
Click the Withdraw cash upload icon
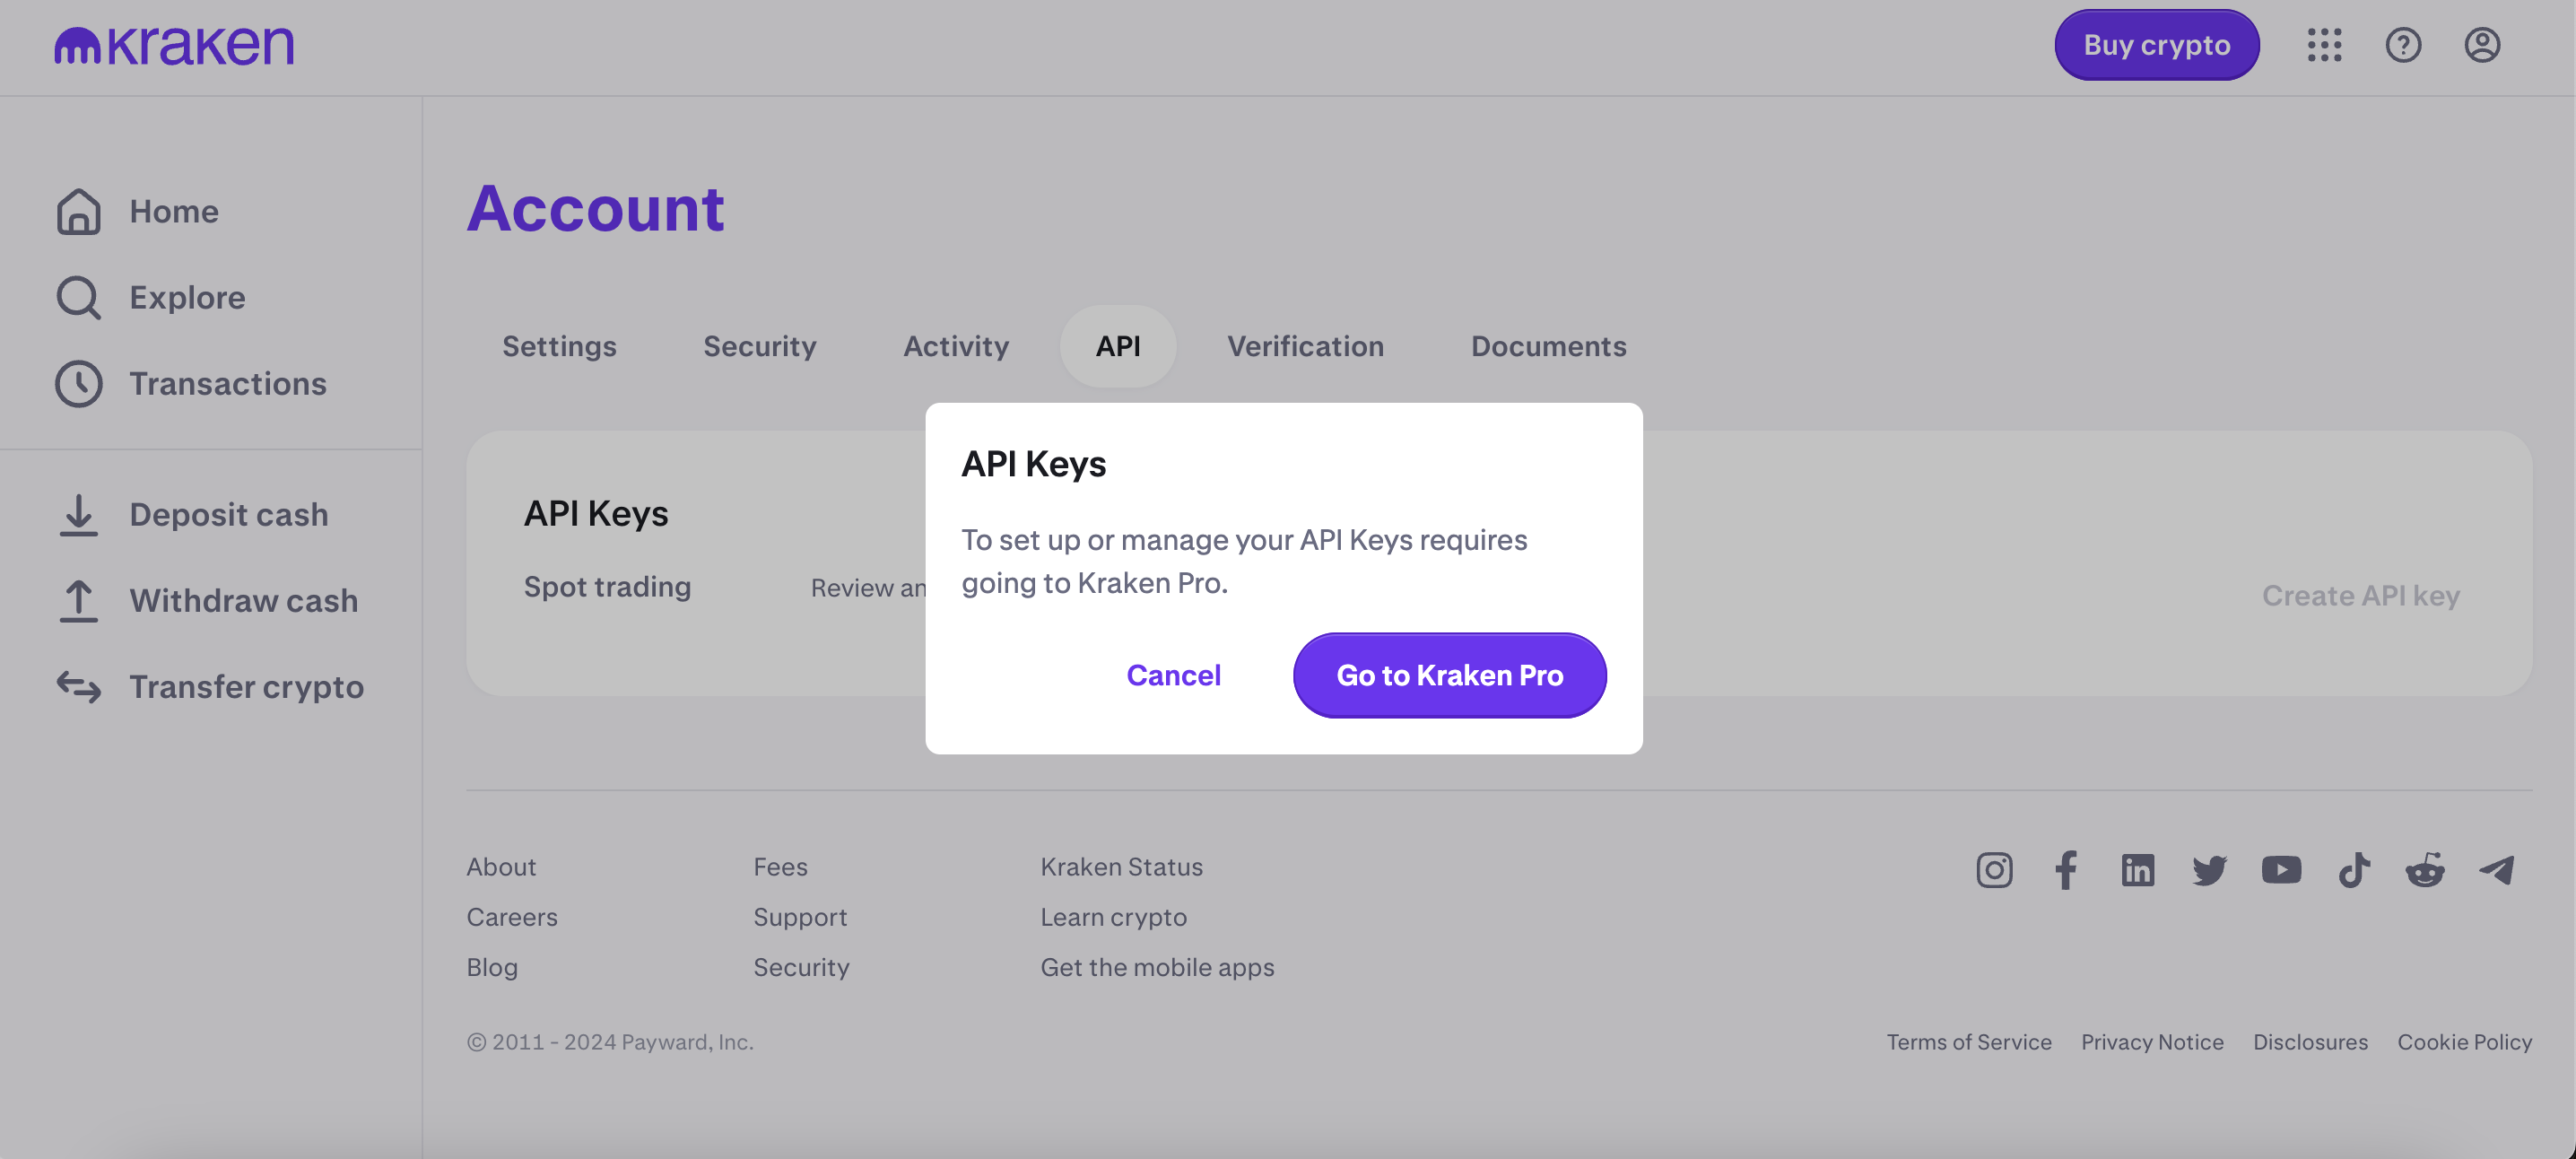click(x=78, y=600)
